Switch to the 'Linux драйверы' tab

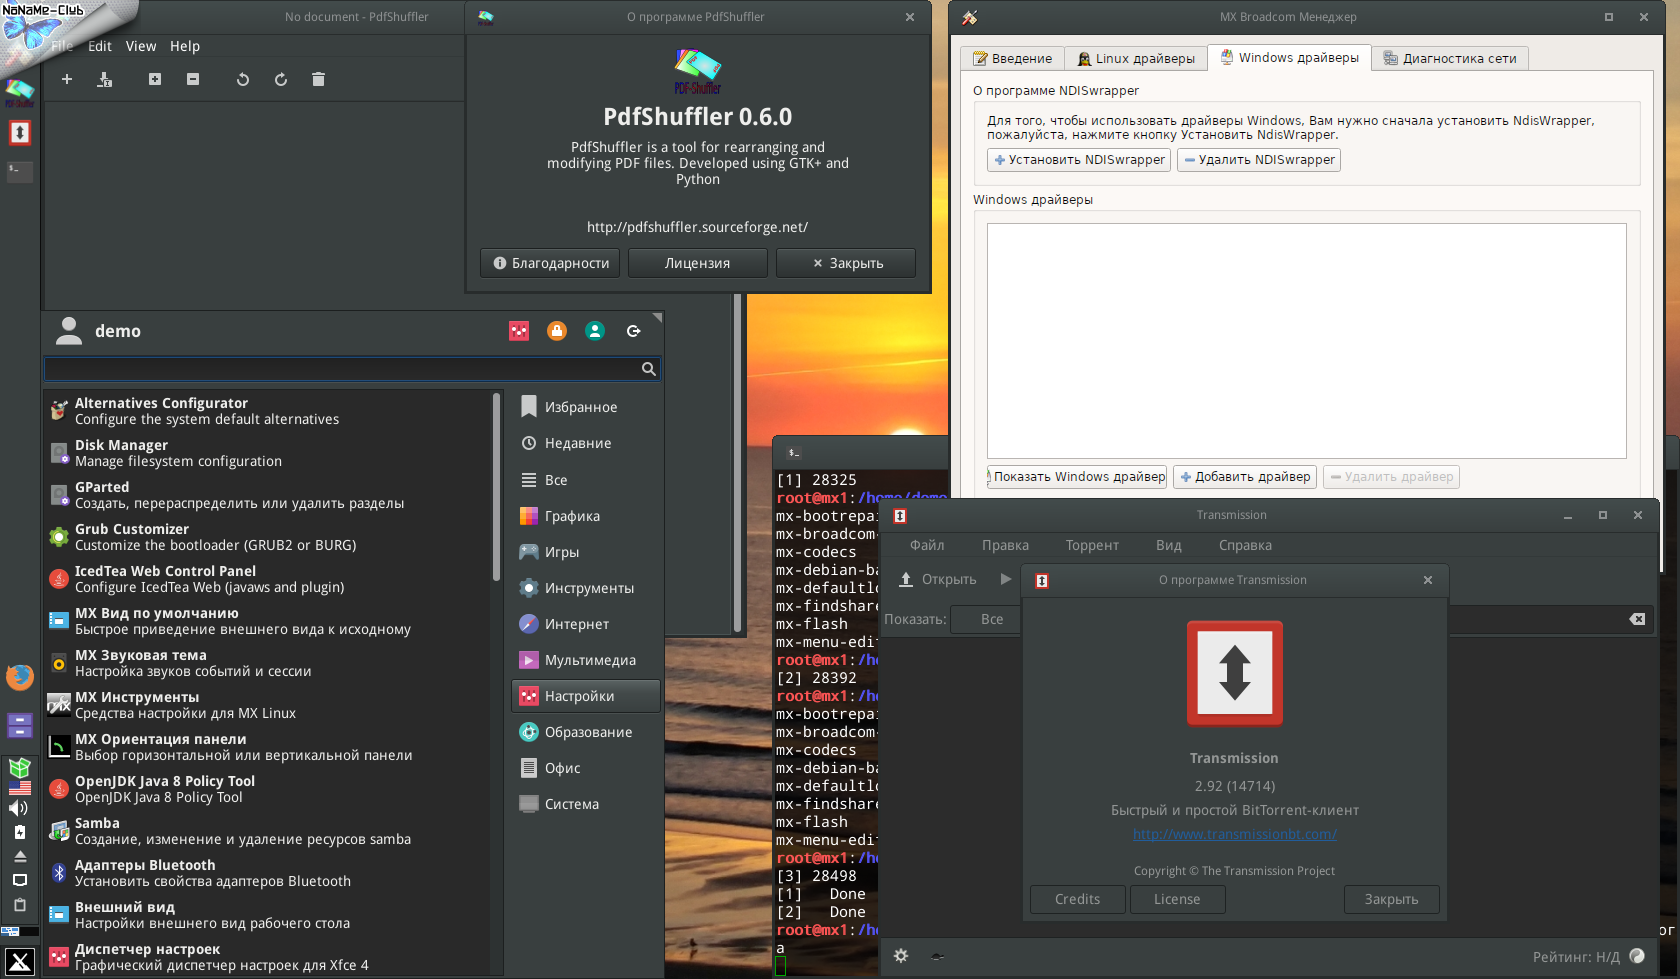pos(1135,59)
